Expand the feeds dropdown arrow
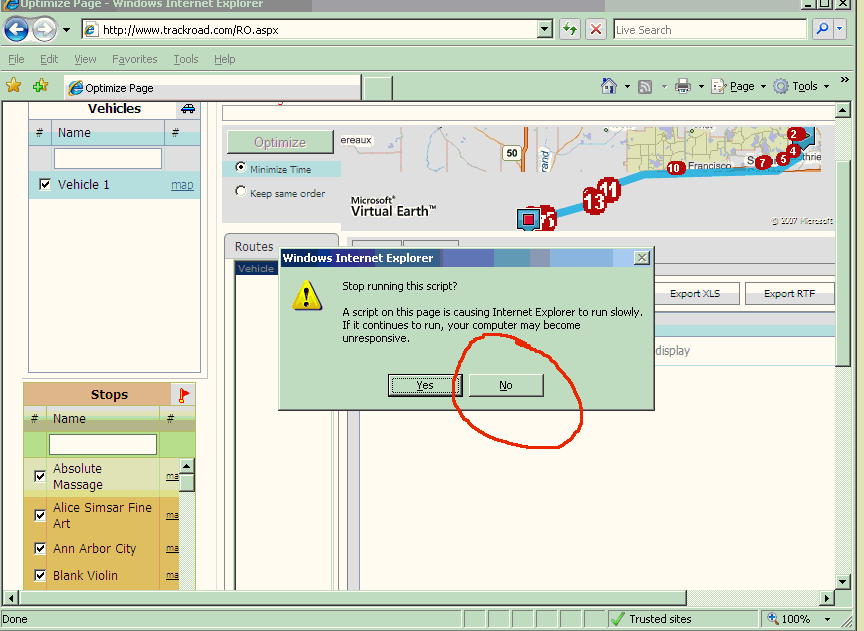Viewport: 864px width, 631px height. click(x=664, y=87)
